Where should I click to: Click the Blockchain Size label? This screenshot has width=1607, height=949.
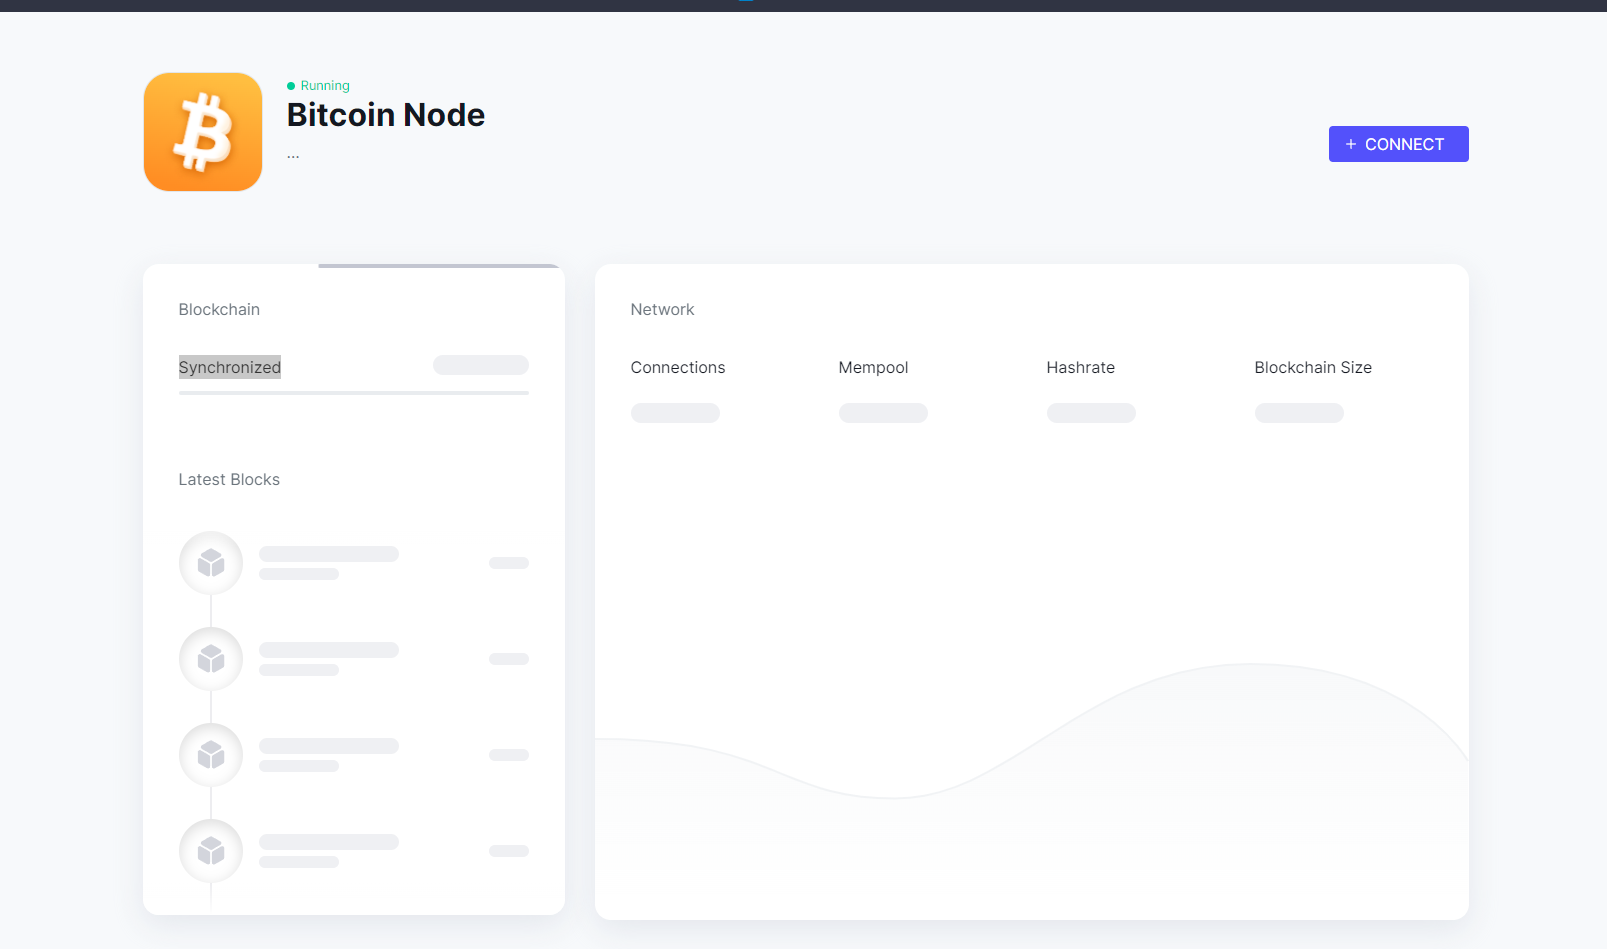[x=1313, y=368]
